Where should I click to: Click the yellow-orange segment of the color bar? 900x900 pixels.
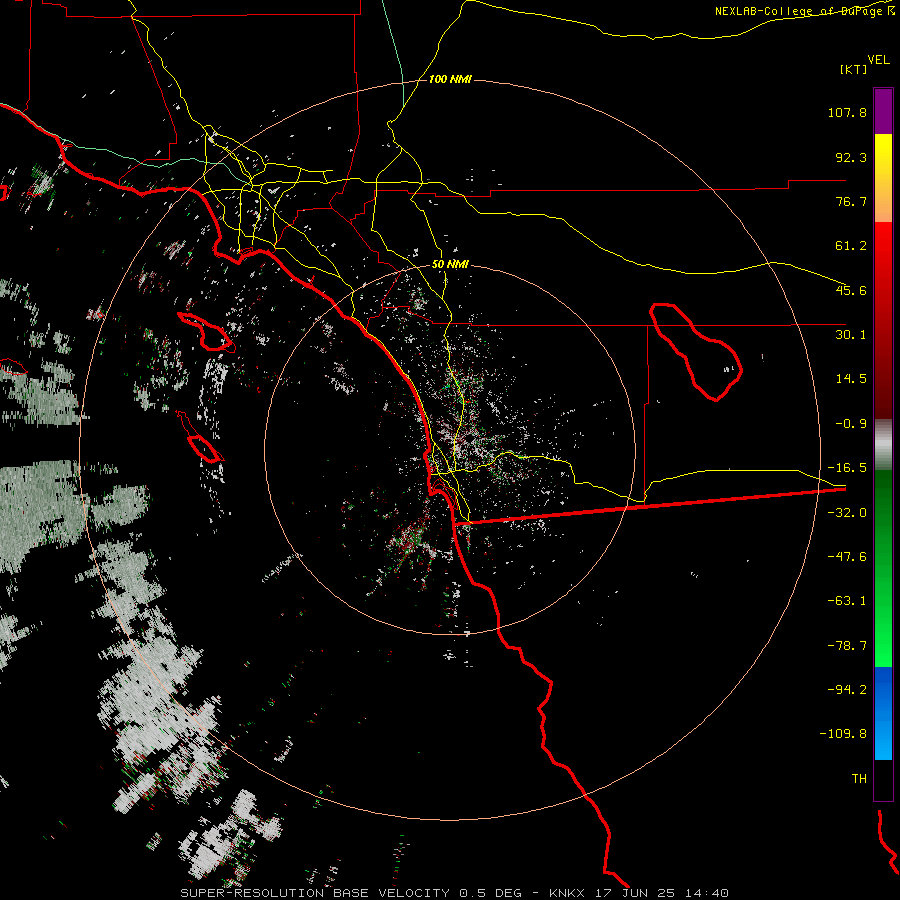pyautogui.click(x=883, y=178)
